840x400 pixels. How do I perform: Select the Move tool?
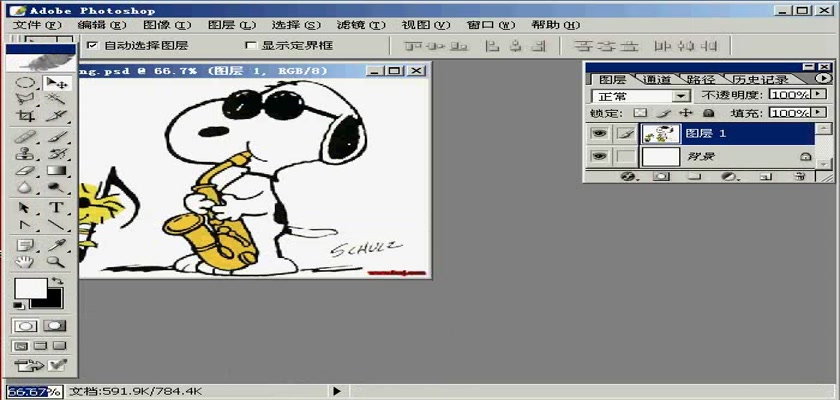coord(57,83)
